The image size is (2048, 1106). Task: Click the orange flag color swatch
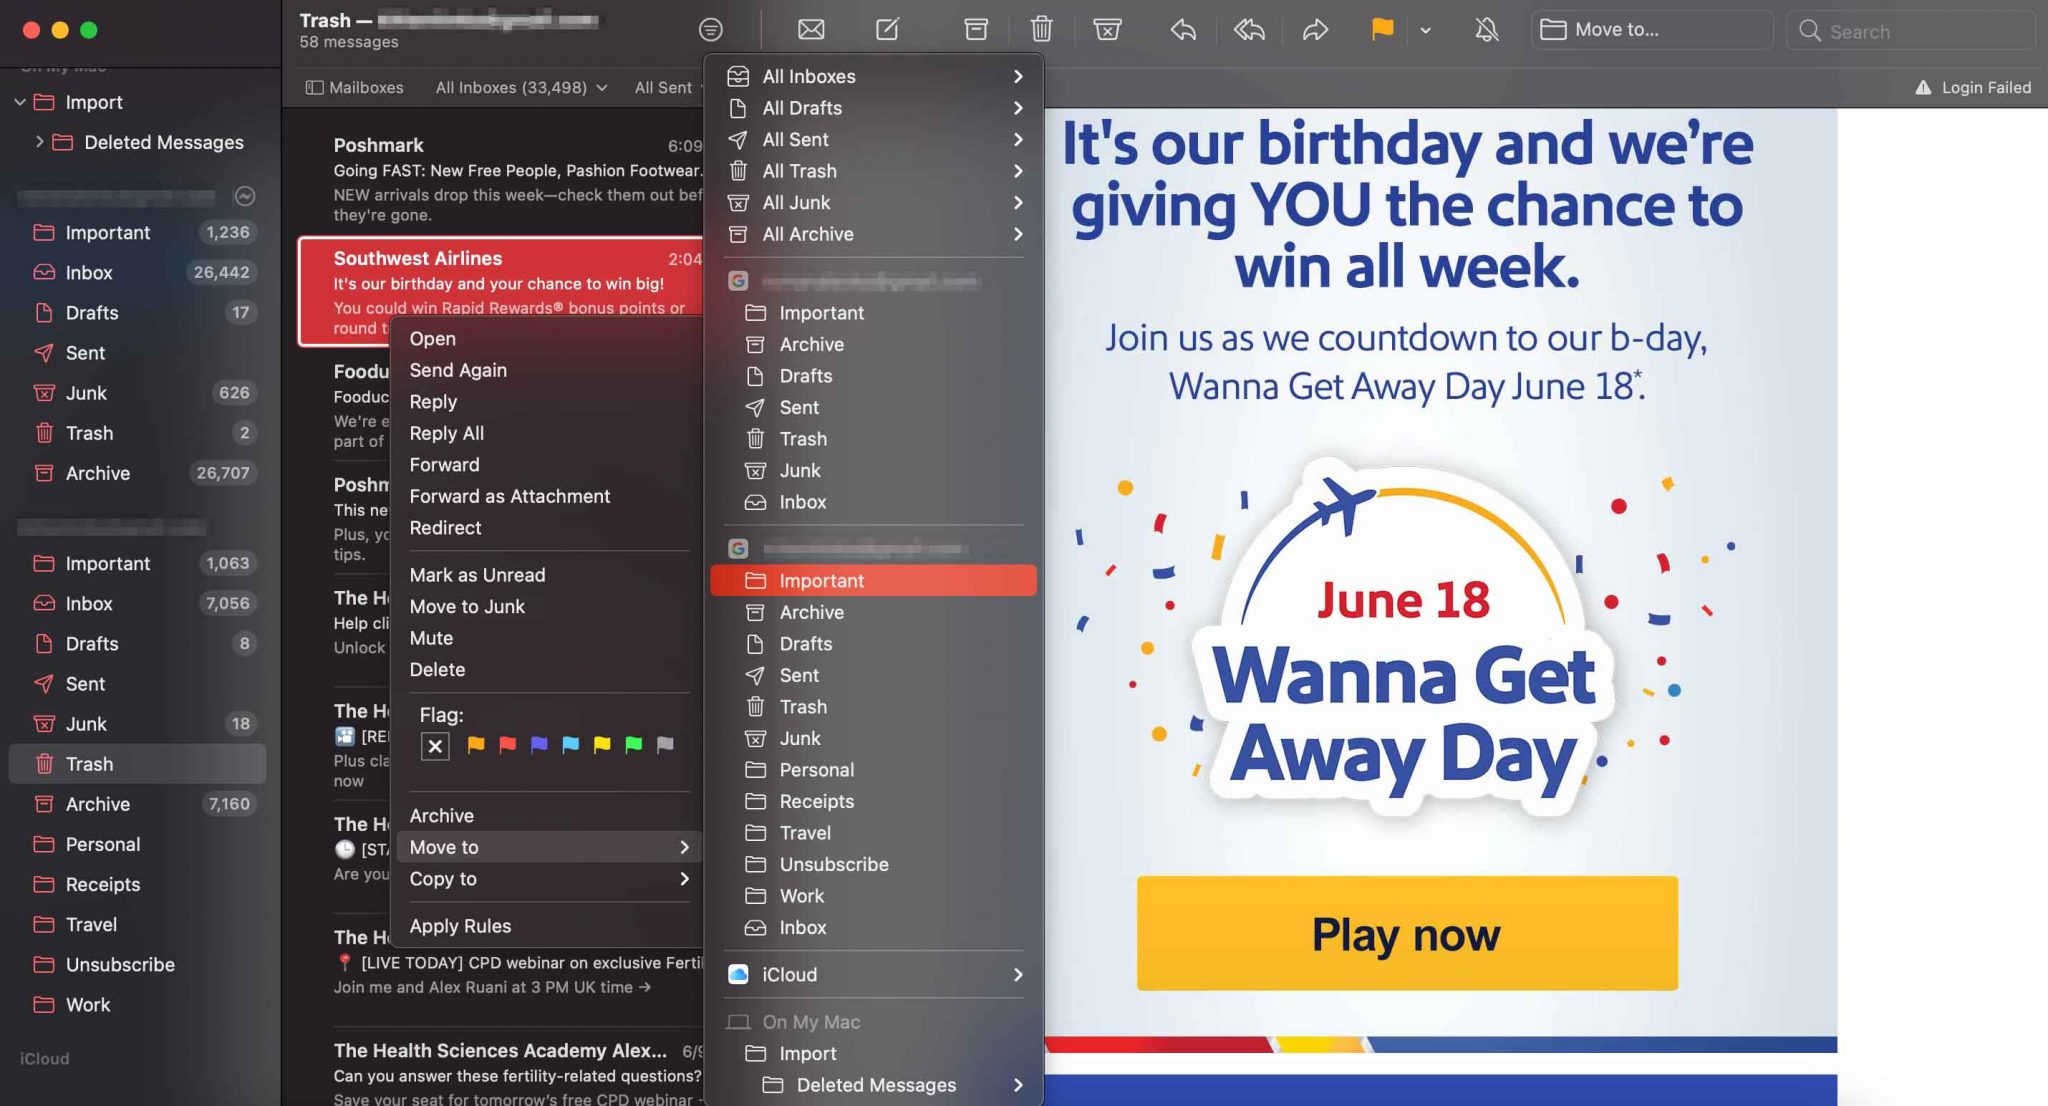474,745
